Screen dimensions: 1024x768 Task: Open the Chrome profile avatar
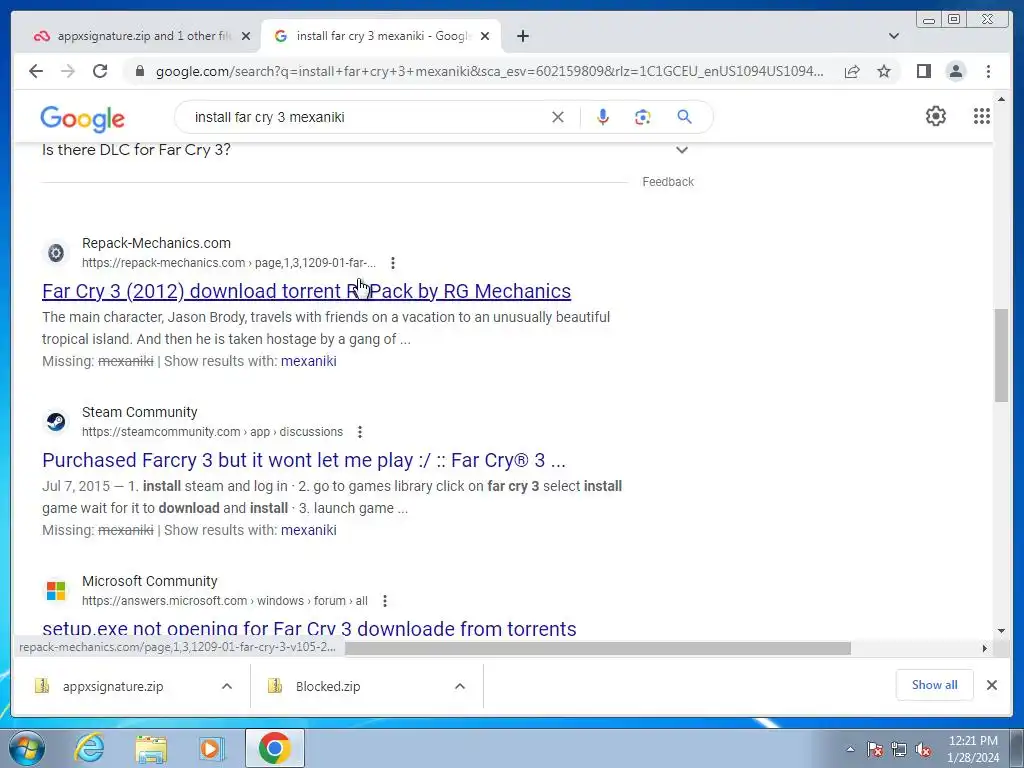955,71
